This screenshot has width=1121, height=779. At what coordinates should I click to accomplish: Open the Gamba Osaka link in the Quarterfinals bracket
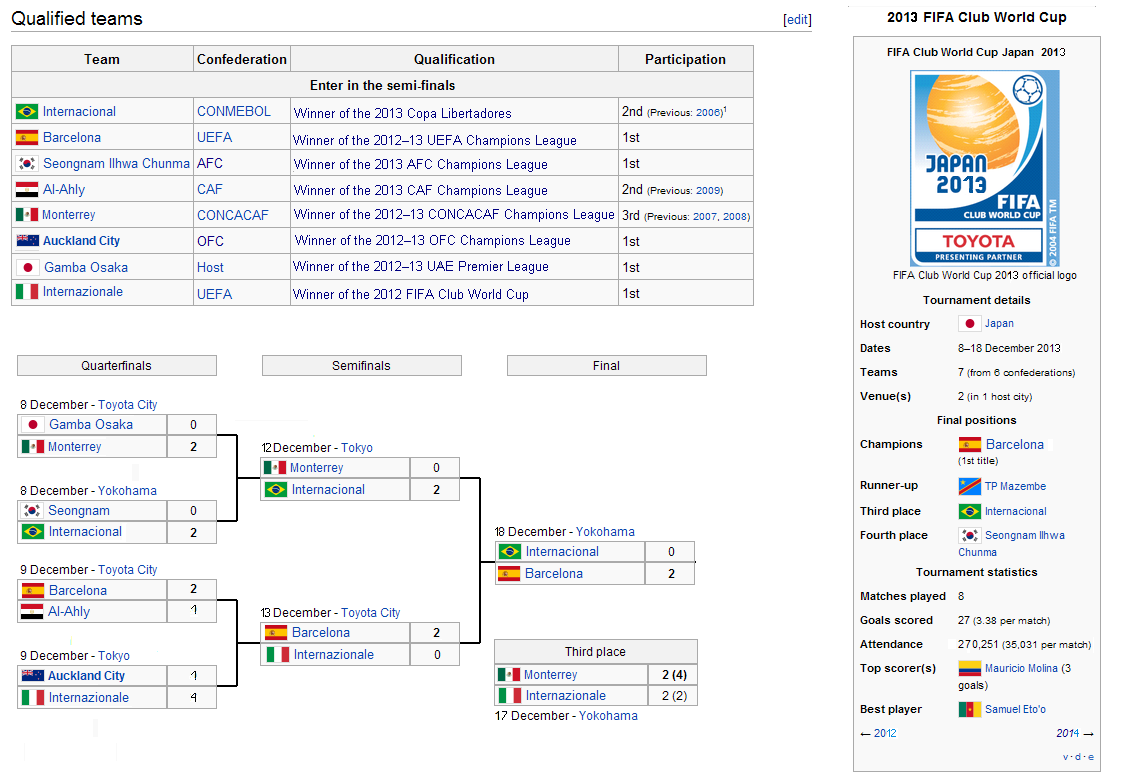click(90, 424)
